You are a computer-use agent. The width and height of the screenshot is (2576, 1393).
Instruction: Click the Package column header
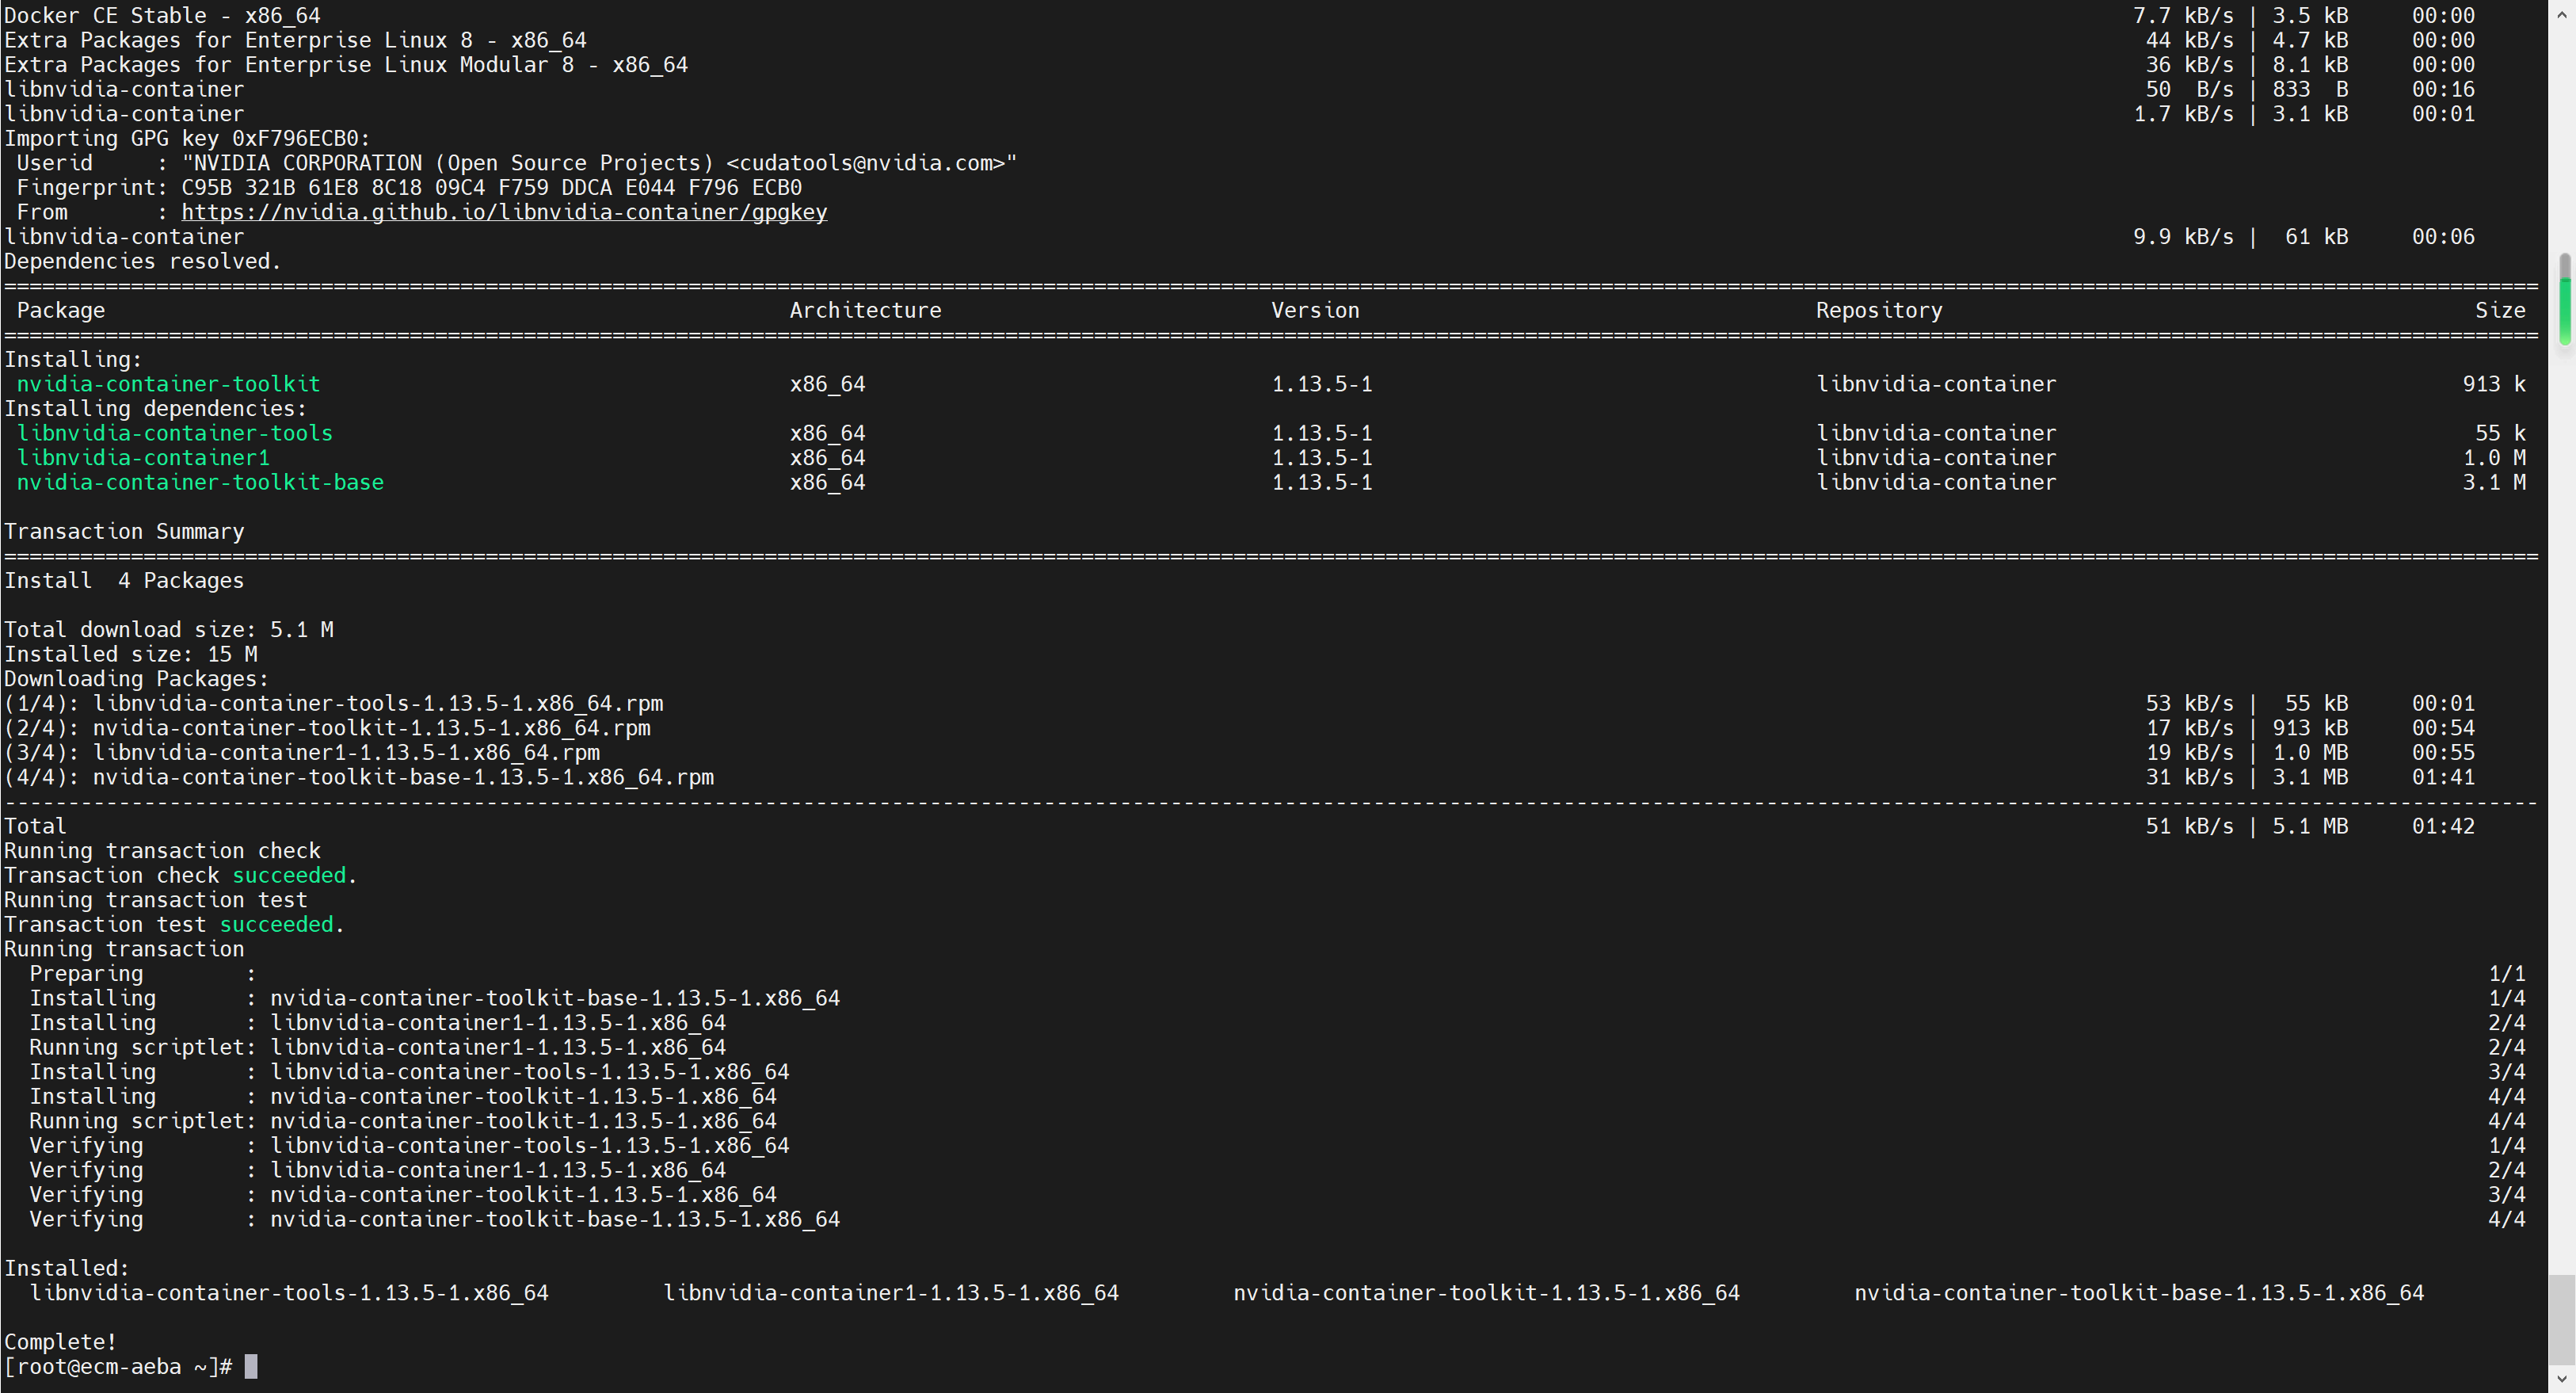pos(60,310)
